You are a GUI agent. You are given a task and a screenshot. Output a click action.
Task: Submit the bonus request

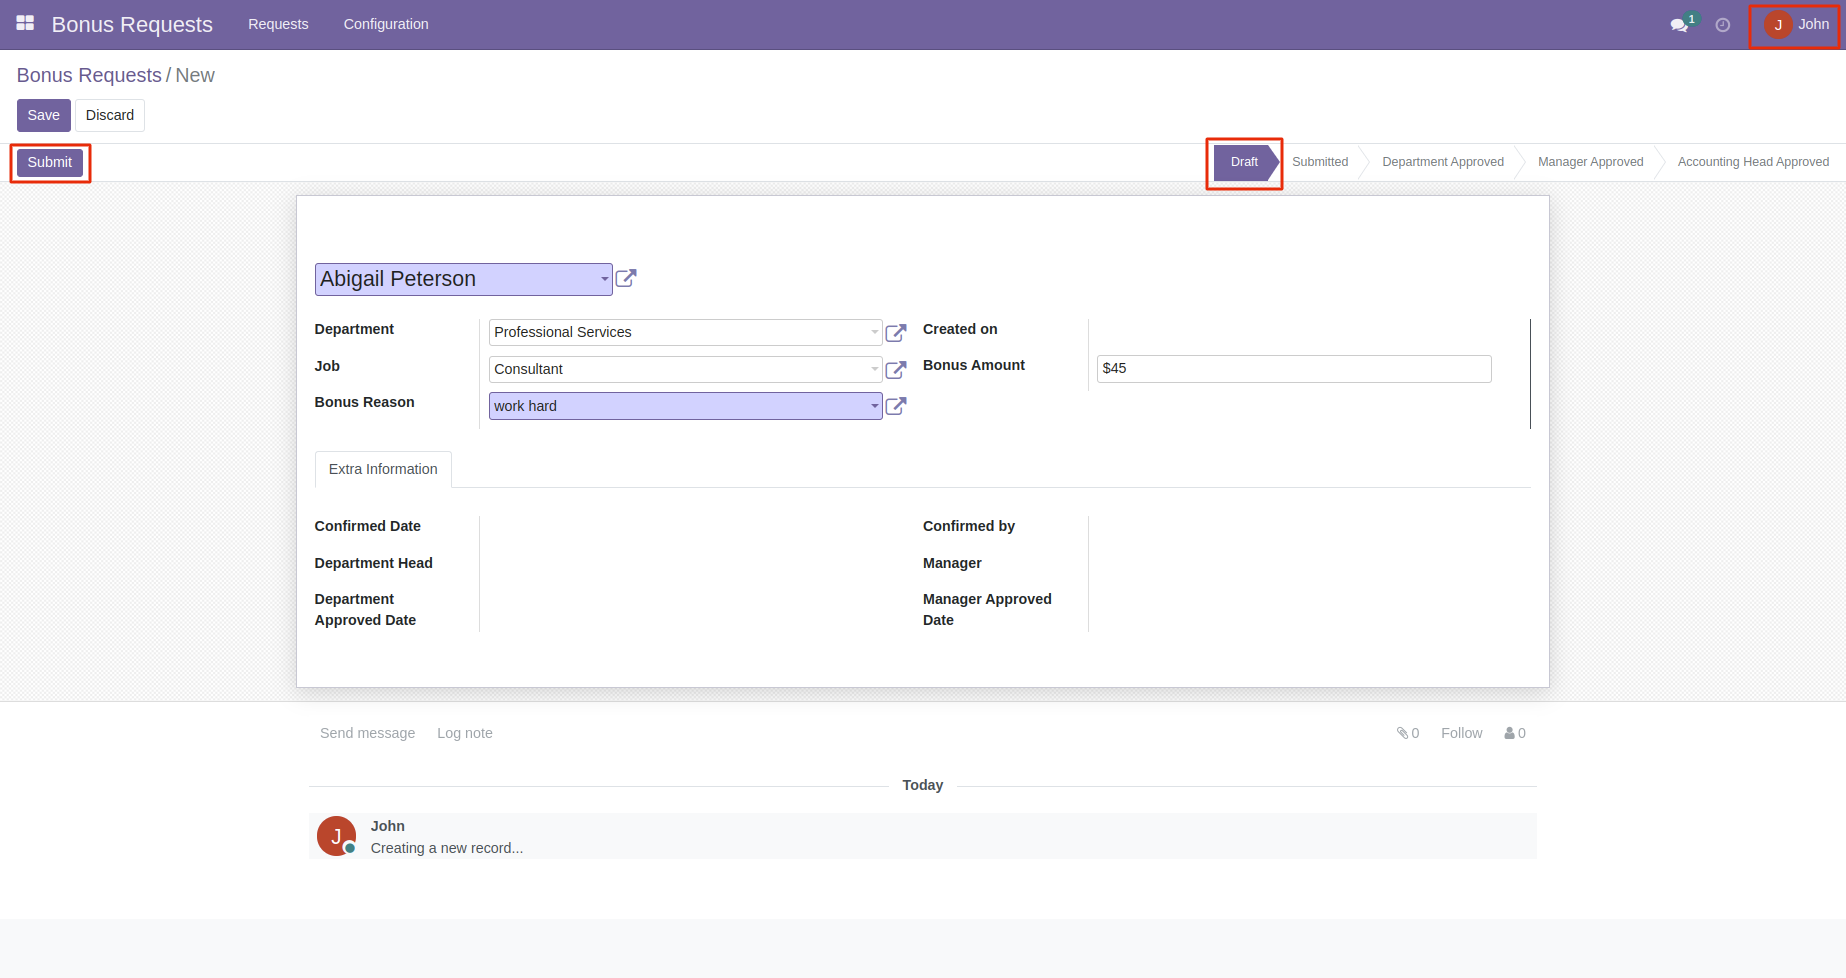(x=50, y=162)
